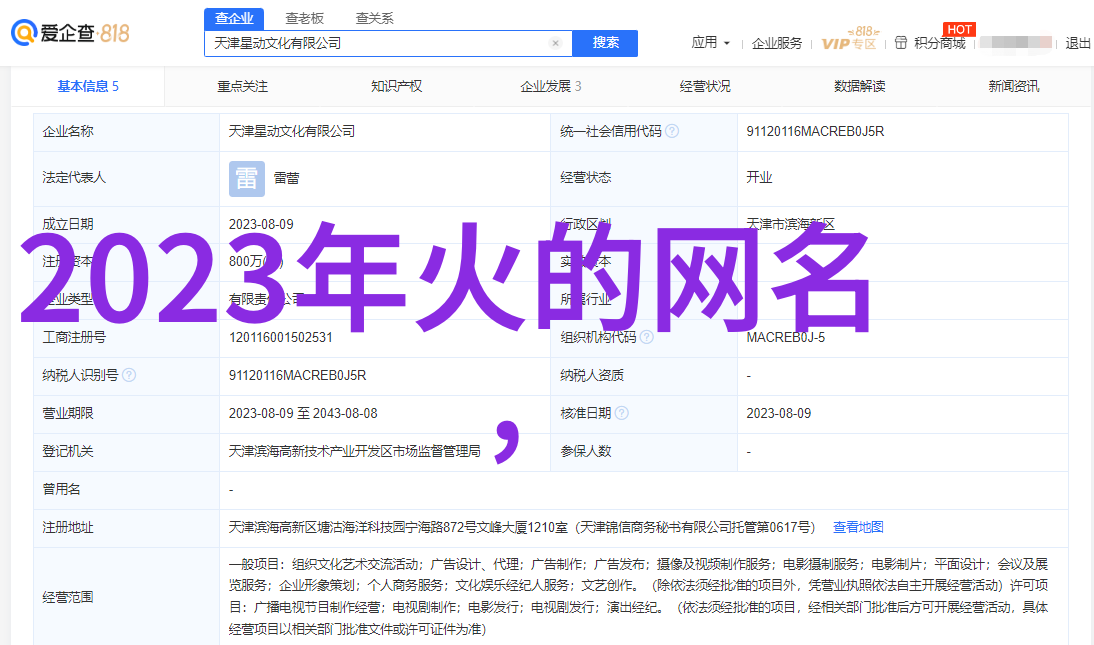The width and height of the screenshot is (1094, 645).
Task: Open the 积分商城 link
Action: [x=939, y=43]
